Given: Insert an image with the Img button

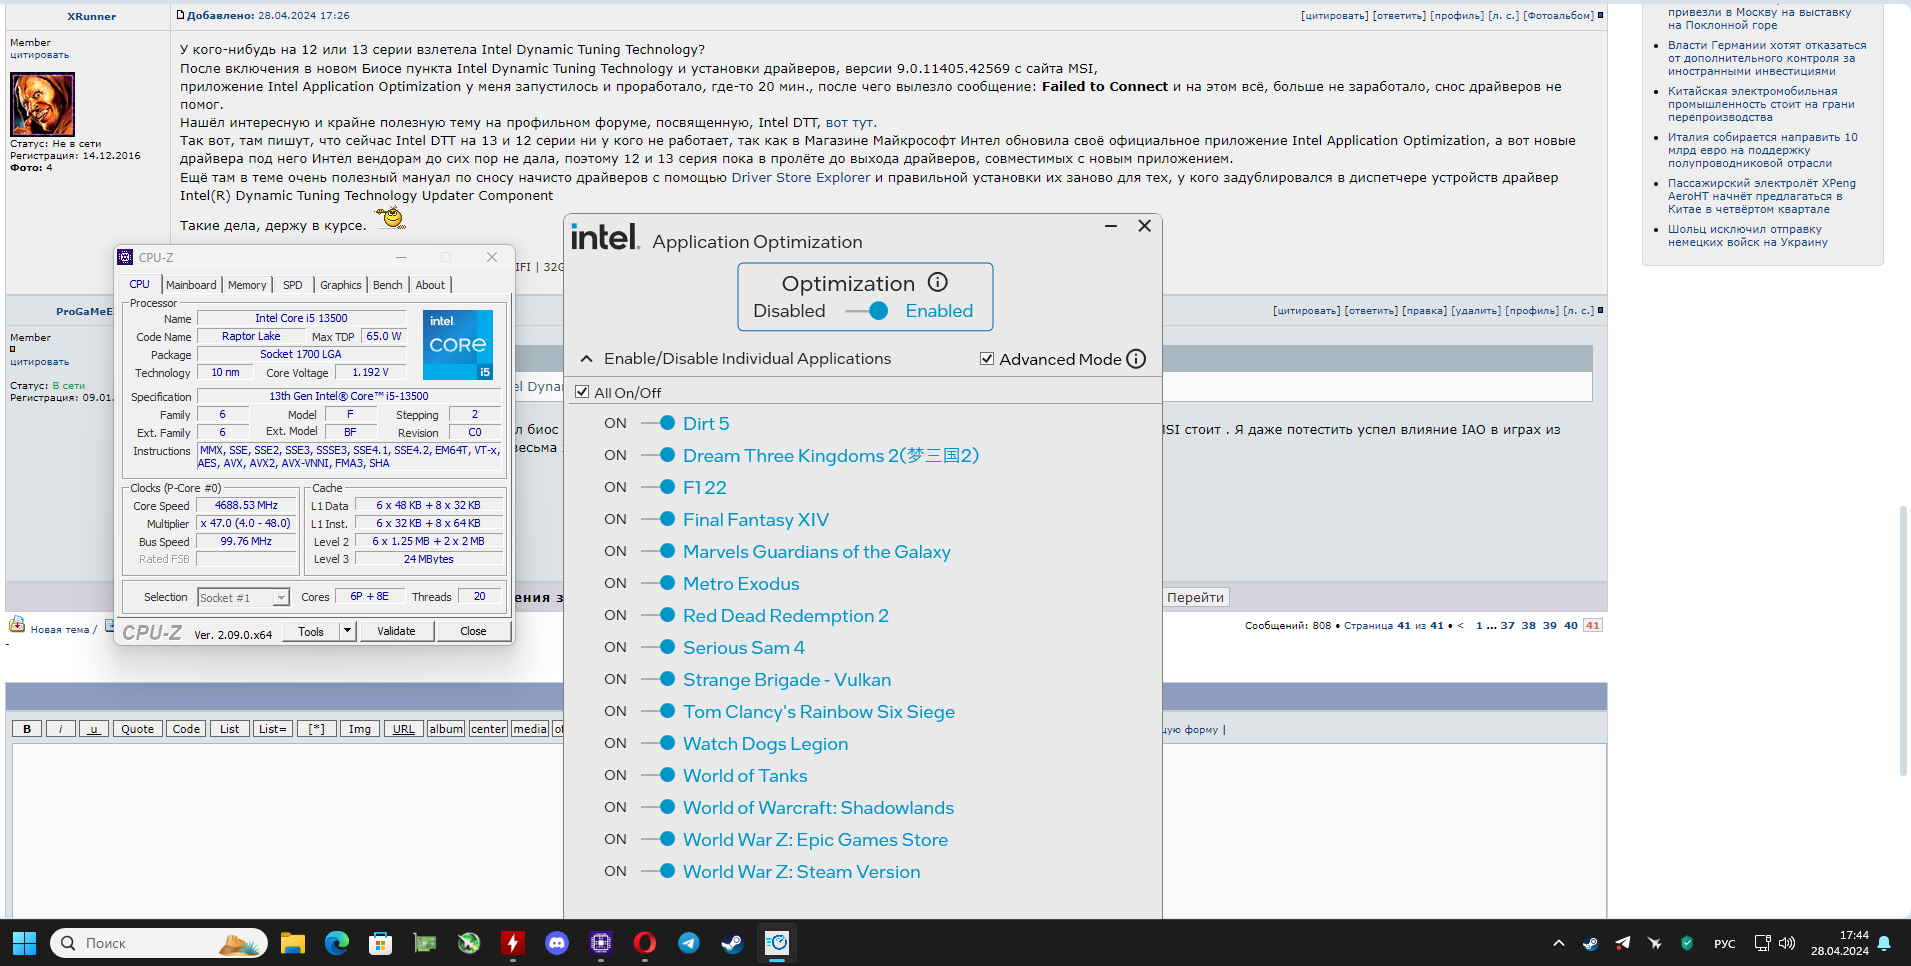Looking at the screenshot, I should click(360, 729).
